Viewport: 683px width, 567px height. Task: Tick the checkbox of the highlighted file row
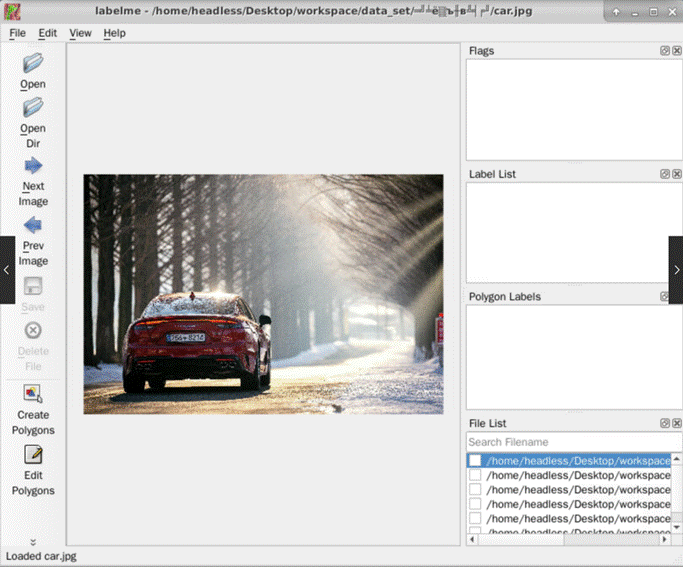[475, 460]
